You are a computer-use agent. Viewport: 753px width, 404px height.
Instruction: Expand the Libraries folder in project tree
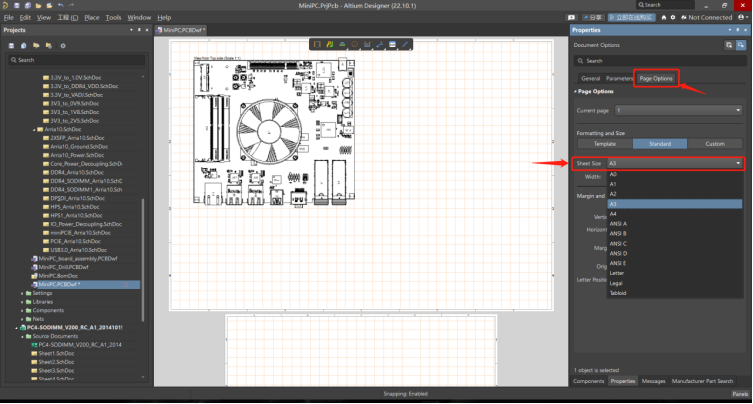(23, 301)
